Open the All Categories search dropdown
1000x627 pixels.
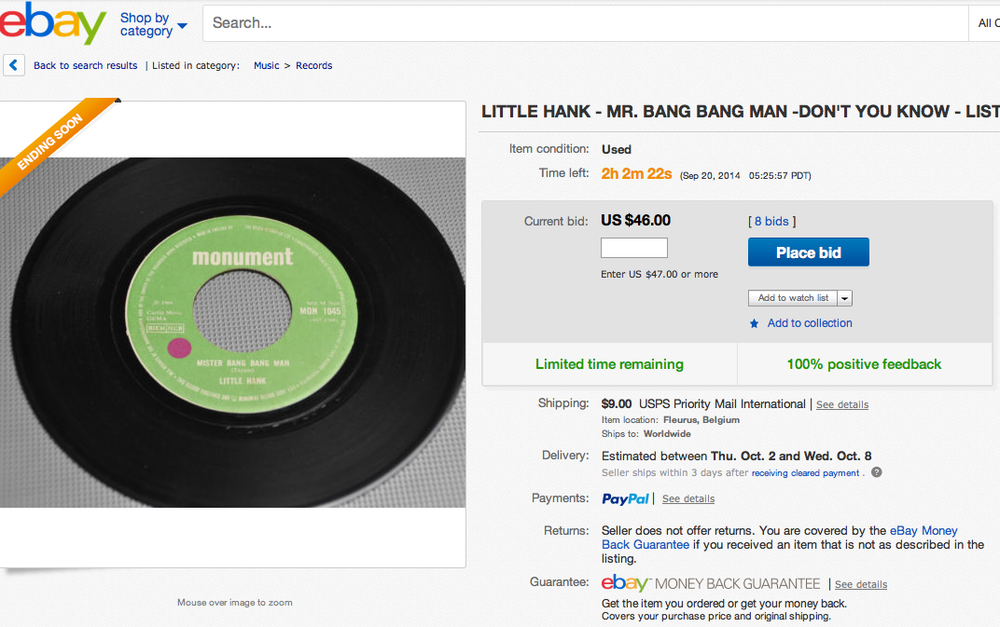pyautogui.click(x=985, y=23)
